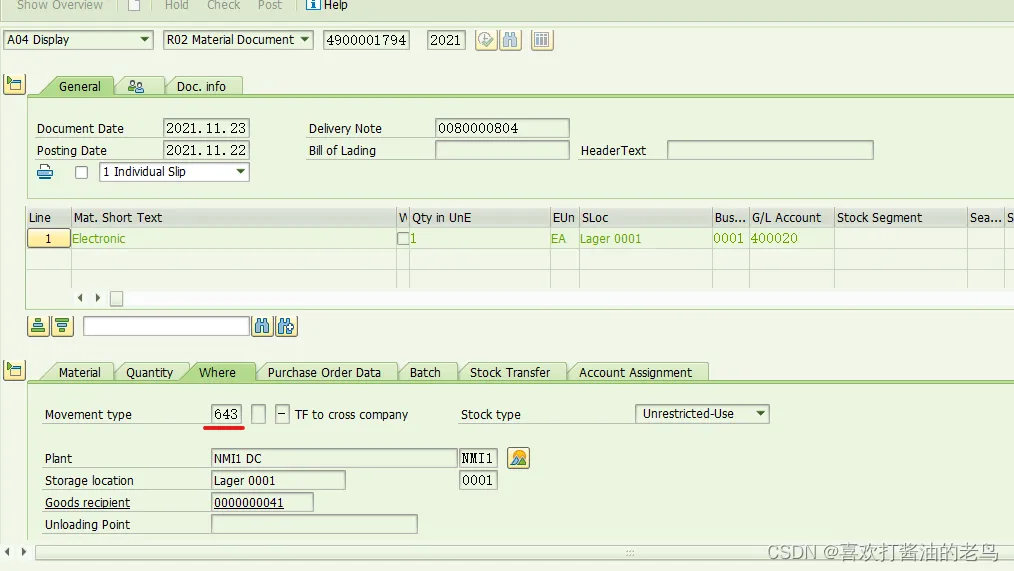The image size is (1014, 571).
Task: Open the Account Assignment tab
Action: [635, 372]
